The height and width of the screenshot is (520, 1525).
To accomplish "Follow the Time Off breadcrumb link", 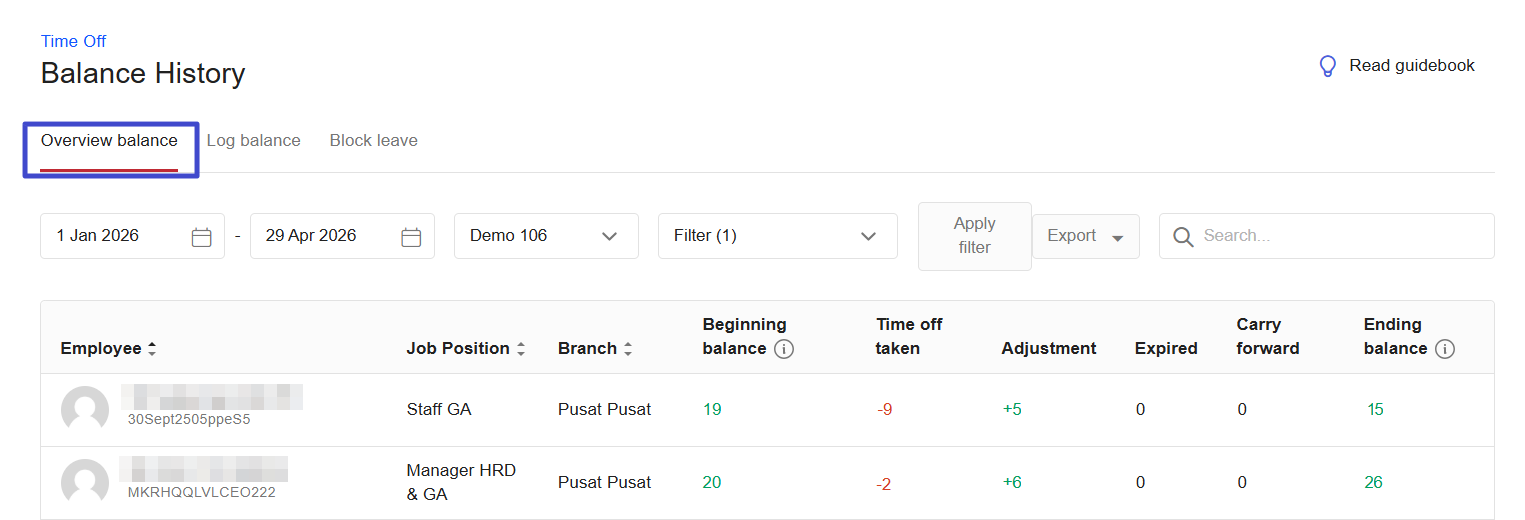I will coord(73,41).
